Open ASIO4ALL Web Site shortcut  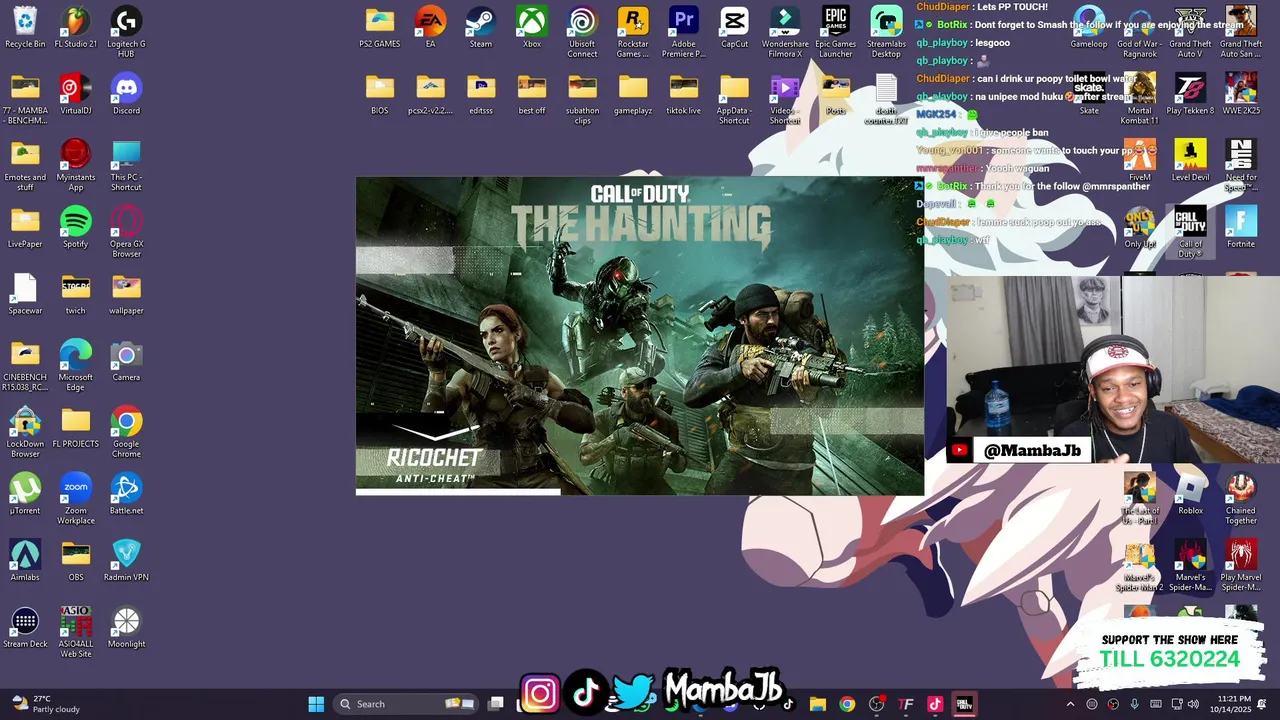(x=76, y=632)
